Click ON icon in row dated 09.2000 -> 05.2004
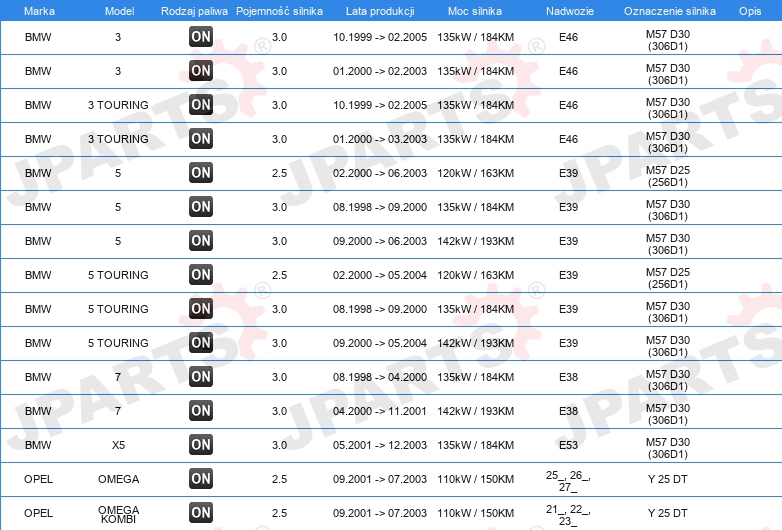 (x=201, y=342)
